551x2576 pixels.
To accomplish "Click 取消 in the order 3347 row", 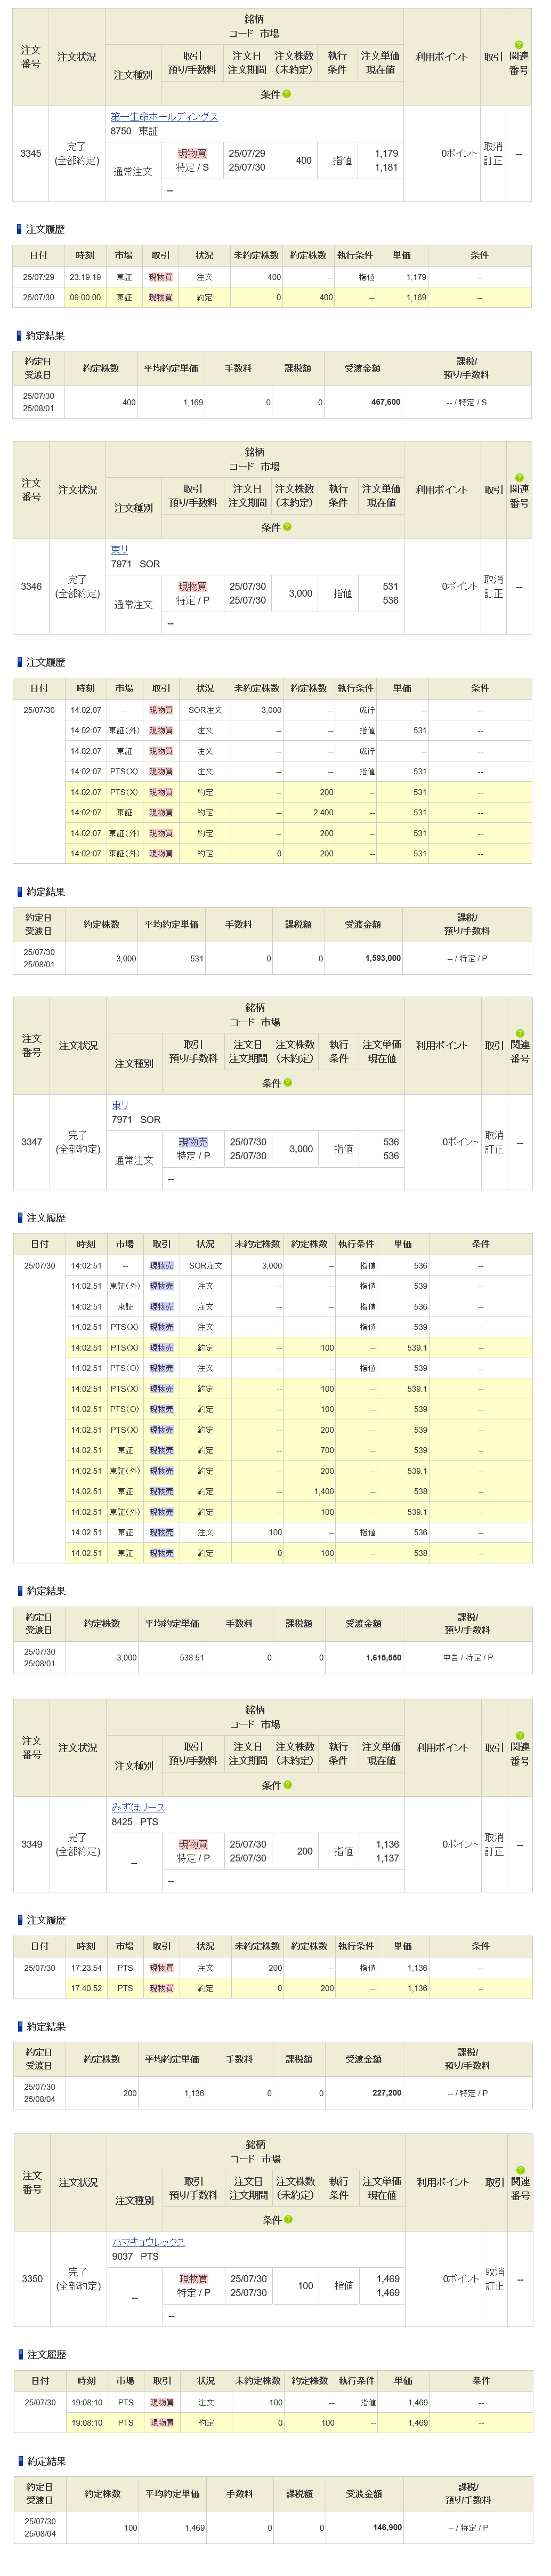I will [x=495, y=1135].
